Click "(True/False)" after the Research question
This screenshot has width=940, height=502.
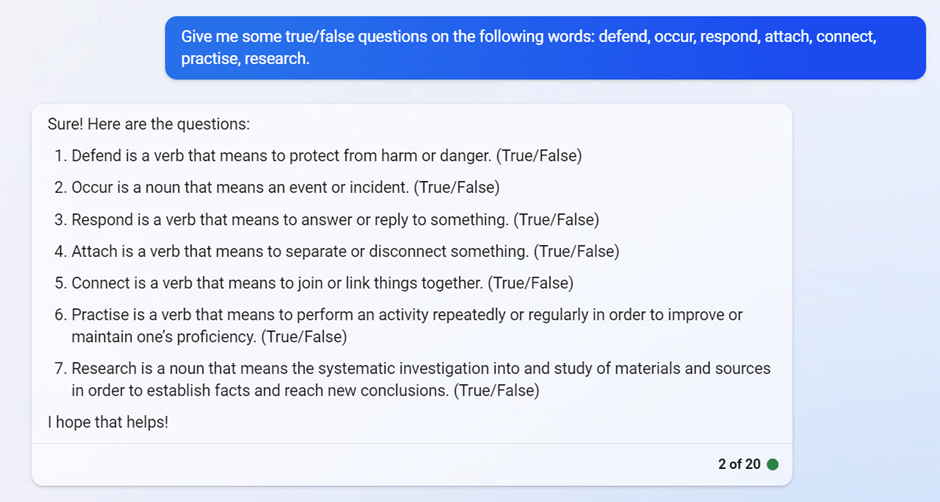[x=496, y=391]
